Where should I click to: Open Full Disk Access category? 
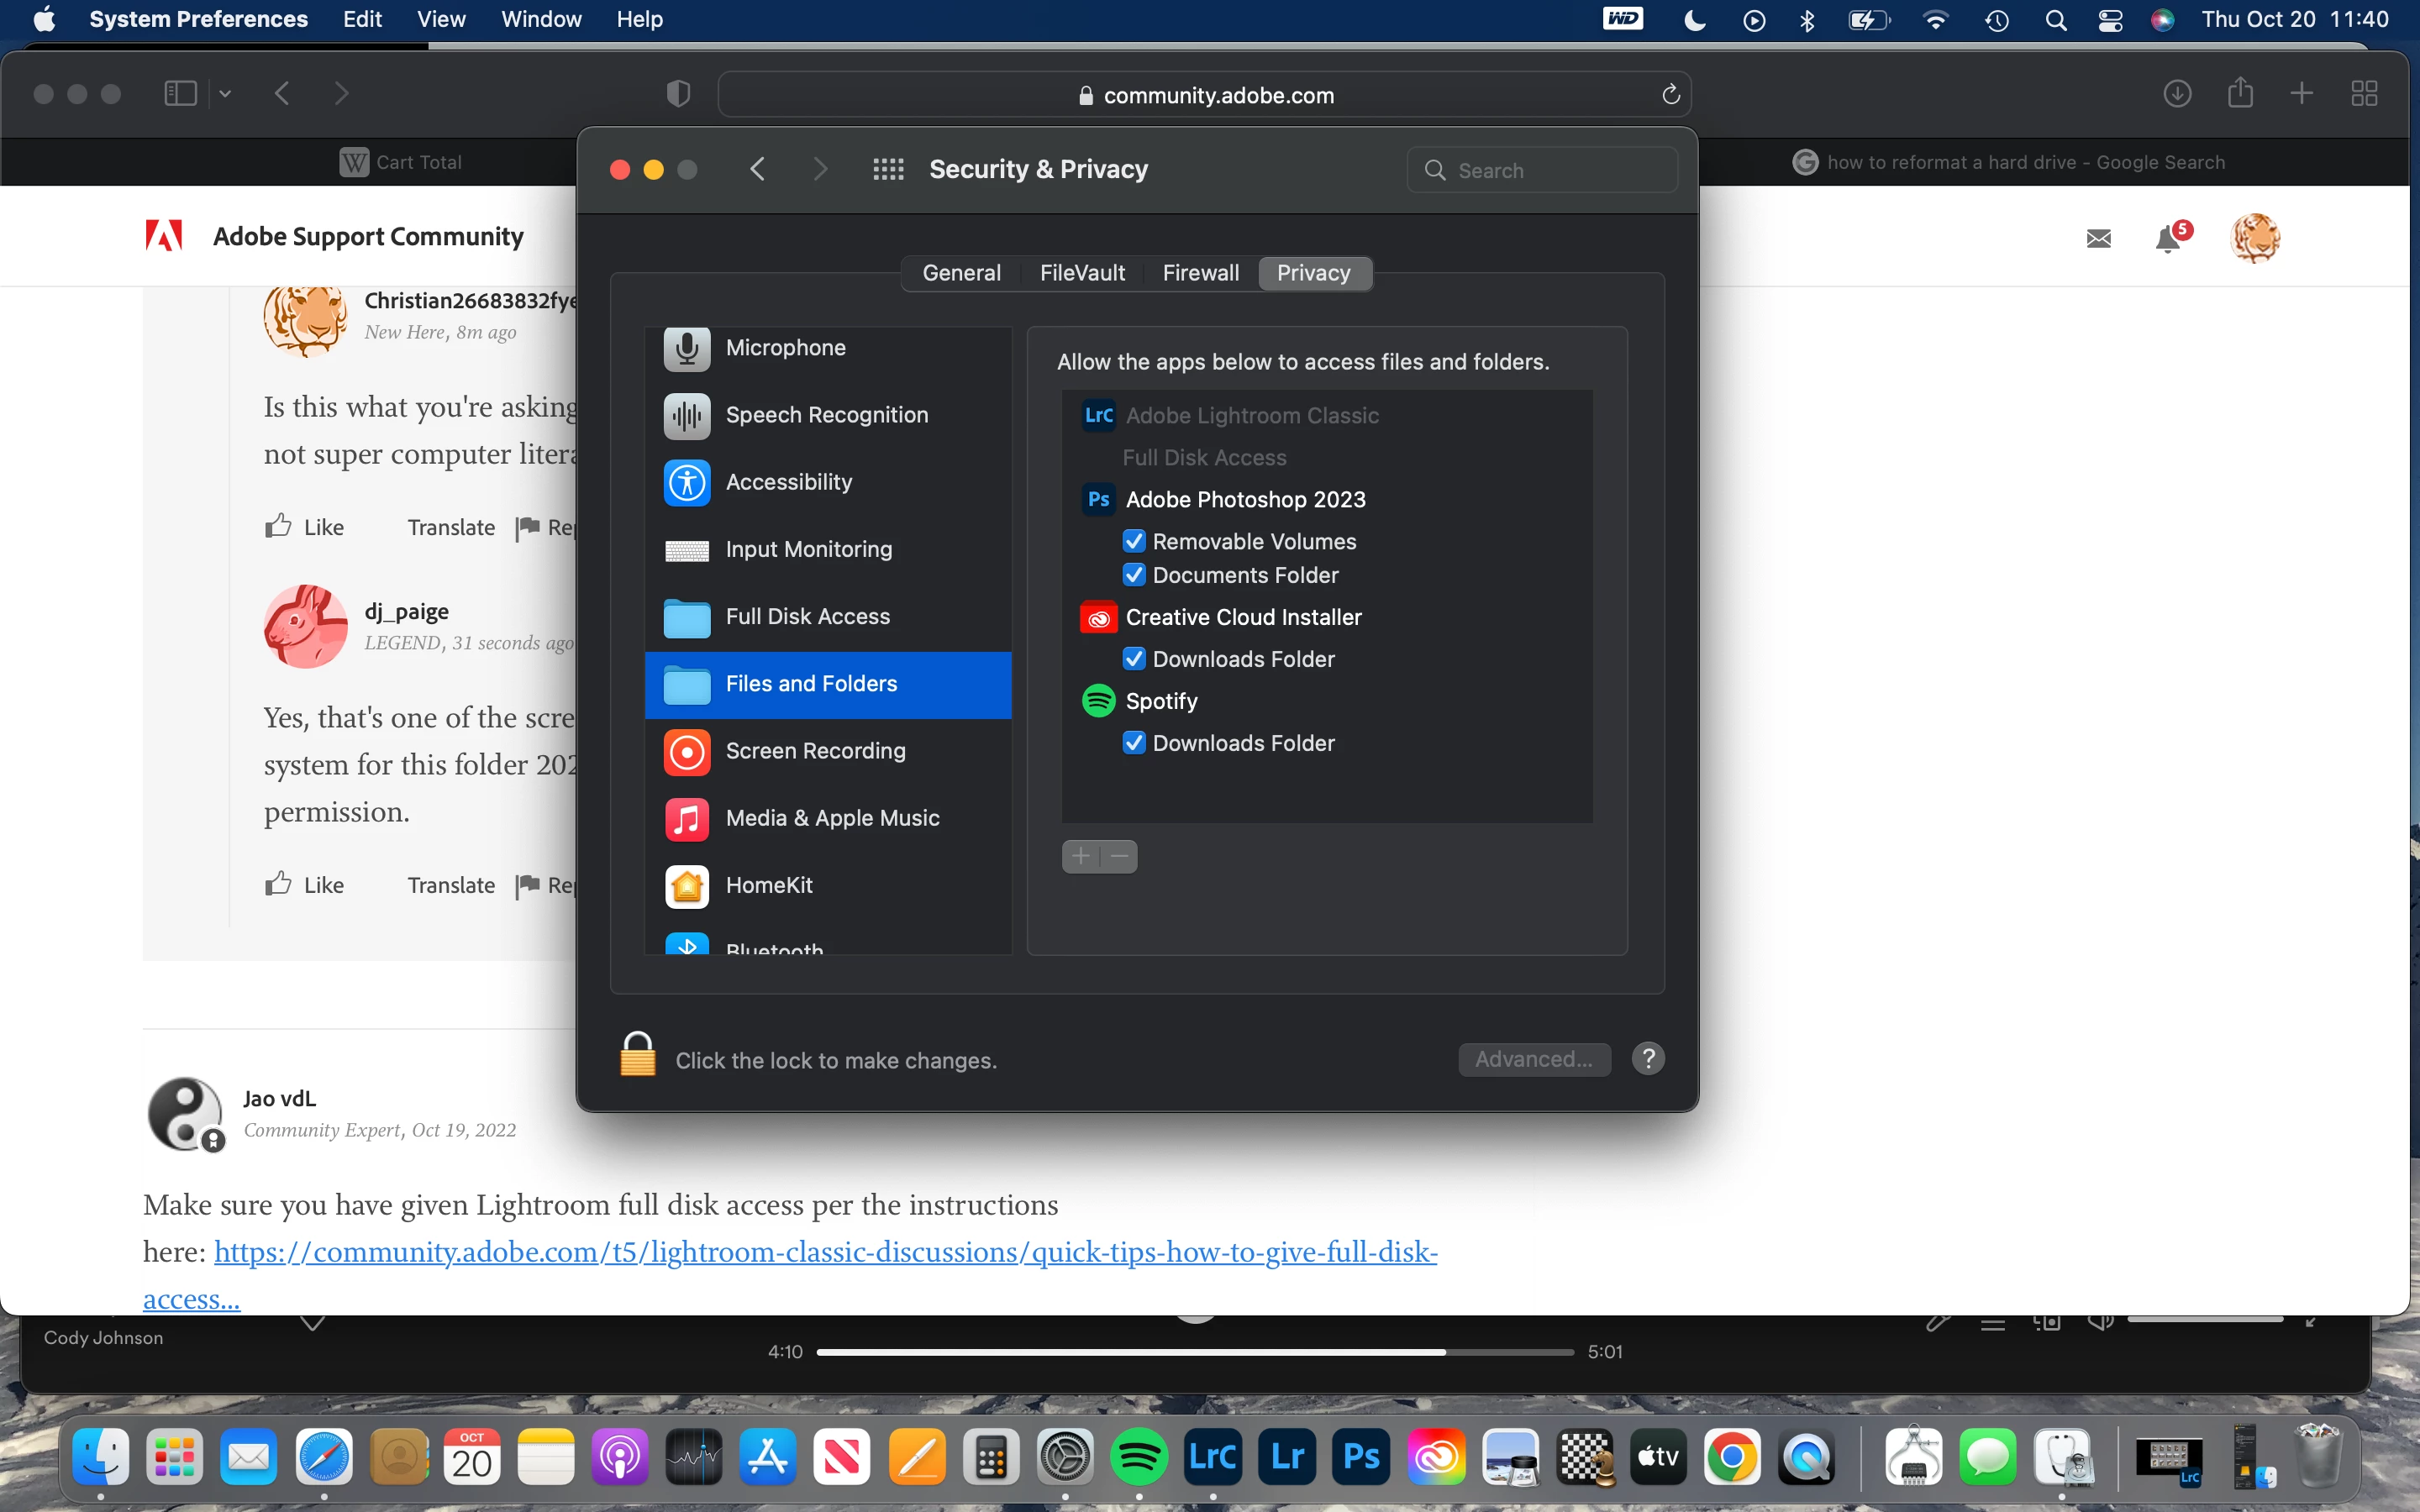click(x=807, y=616)
